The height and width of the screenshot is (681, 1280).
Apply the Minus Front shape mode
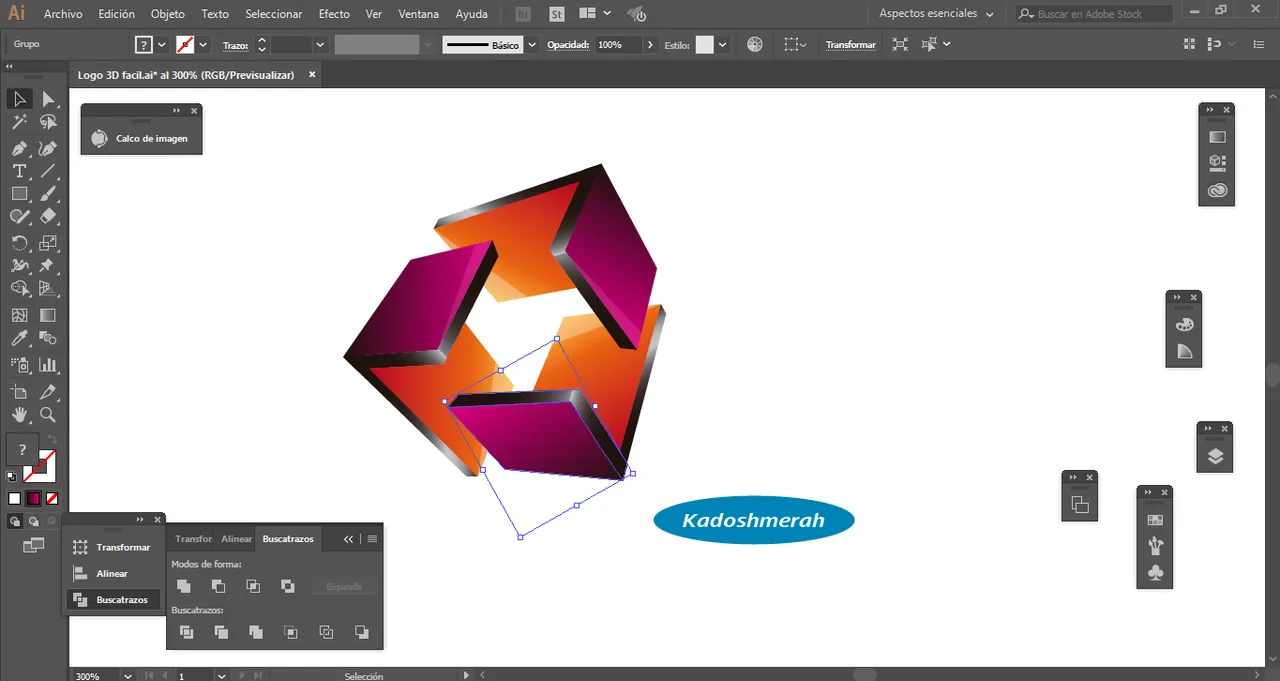218,586
